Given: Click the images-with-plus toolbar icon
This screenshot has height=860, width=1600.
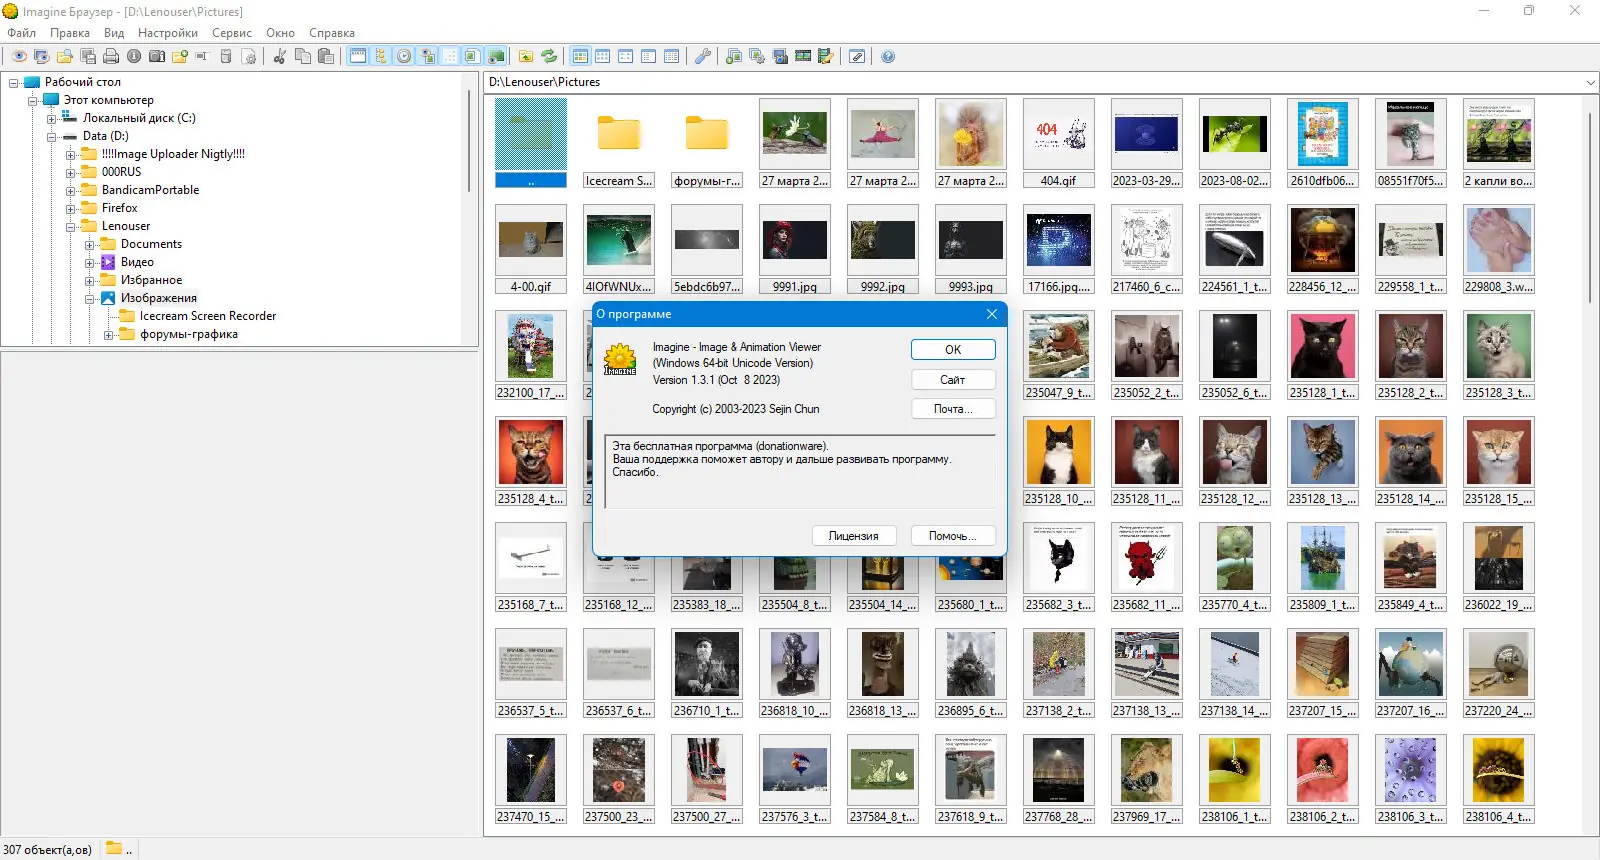Looking at the screenshot, I should [734, 56].
